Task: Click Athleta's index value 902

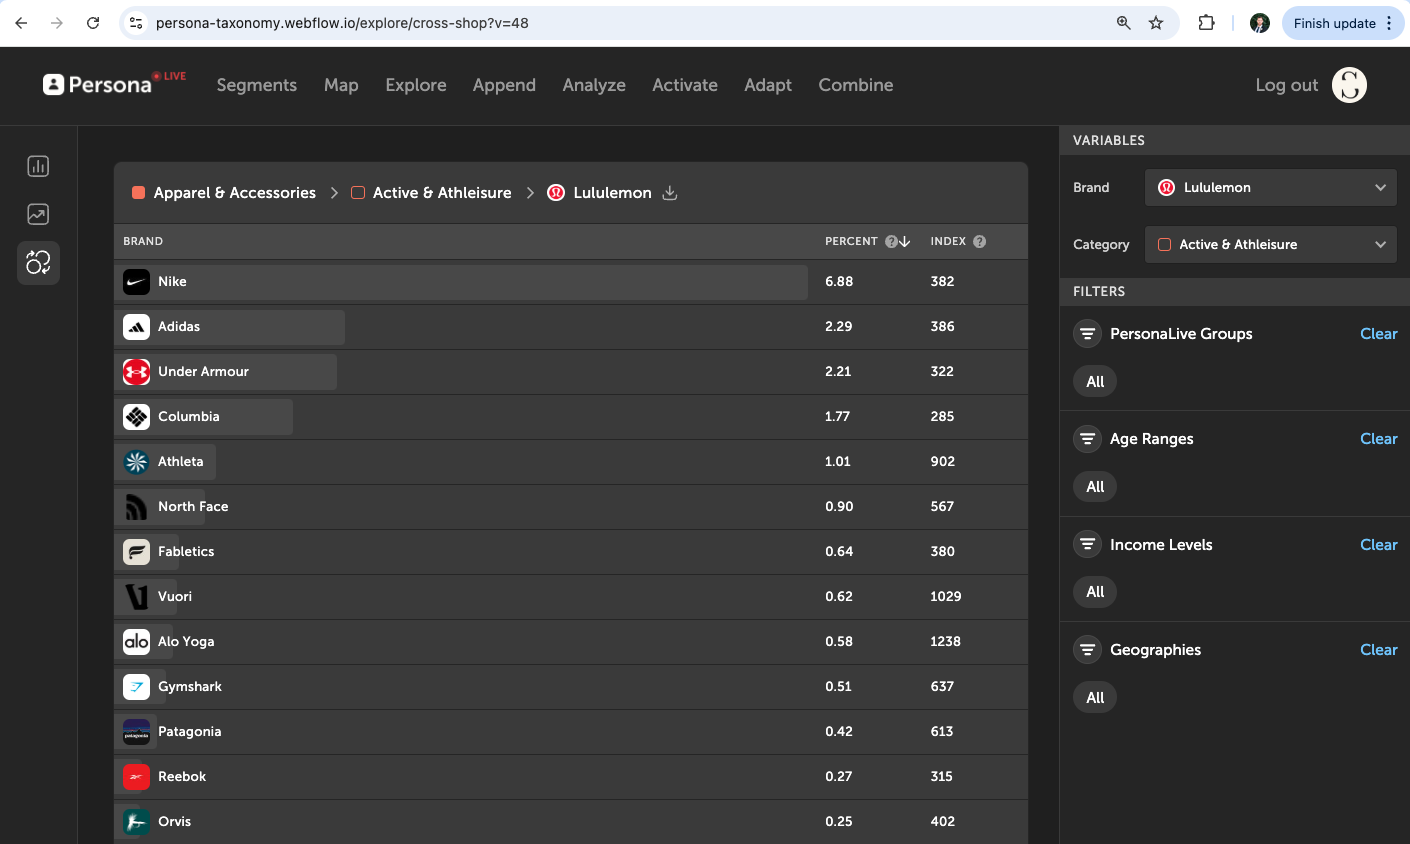Action: click(x=942, y=462)
